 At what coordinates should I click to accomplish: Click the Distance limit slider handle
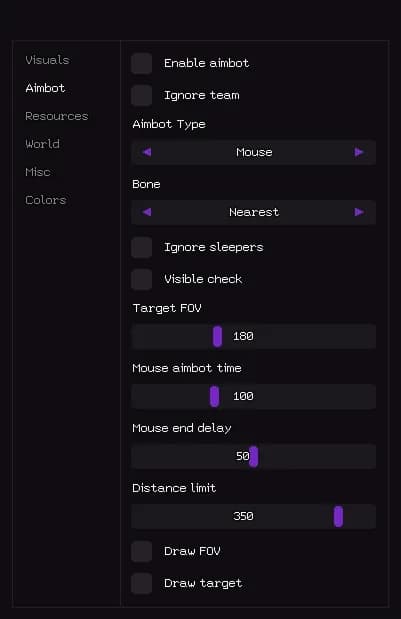pyautogui.click(x=338, y=516)
